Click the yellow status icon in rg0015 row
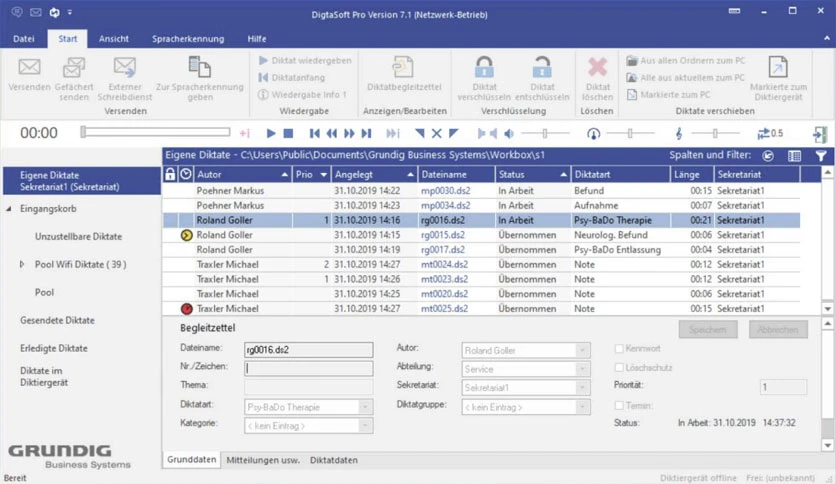This screenshot has height=484, width=836. (x=186, y=235)
